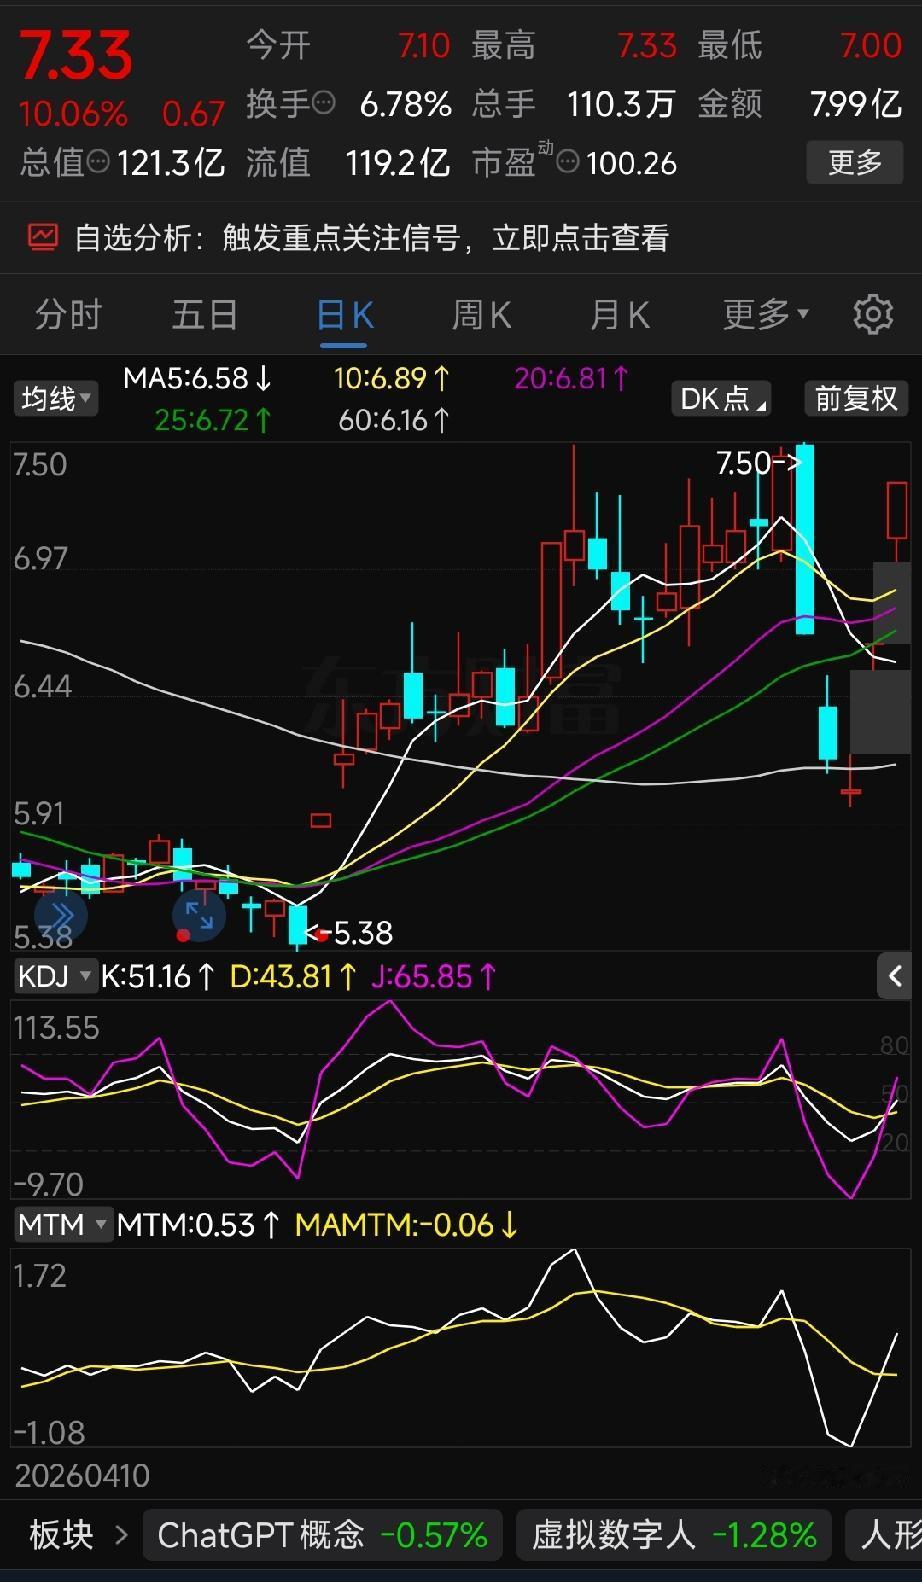This screenshot has height=1582, width=922.
Task: Tap the double-arrow scroll icon on chart
Action: click(61, 915)
